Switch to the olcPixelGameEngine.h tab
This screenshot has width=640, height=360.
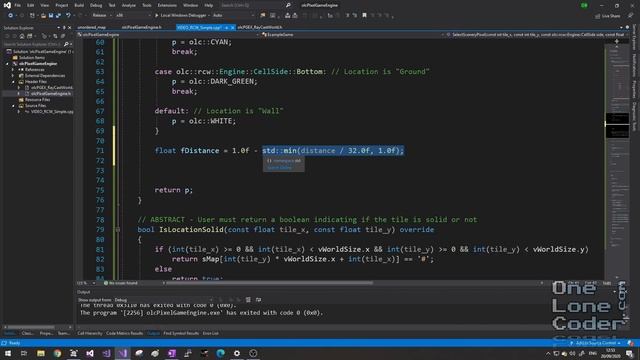pyautogui.click(x=141, y=27)
